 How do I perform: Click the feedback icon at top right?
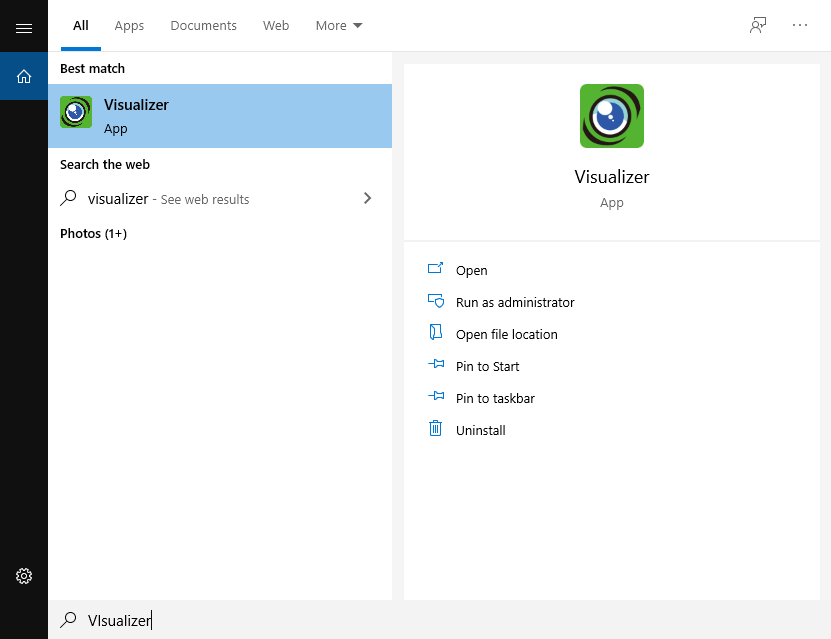coord(758,26)
